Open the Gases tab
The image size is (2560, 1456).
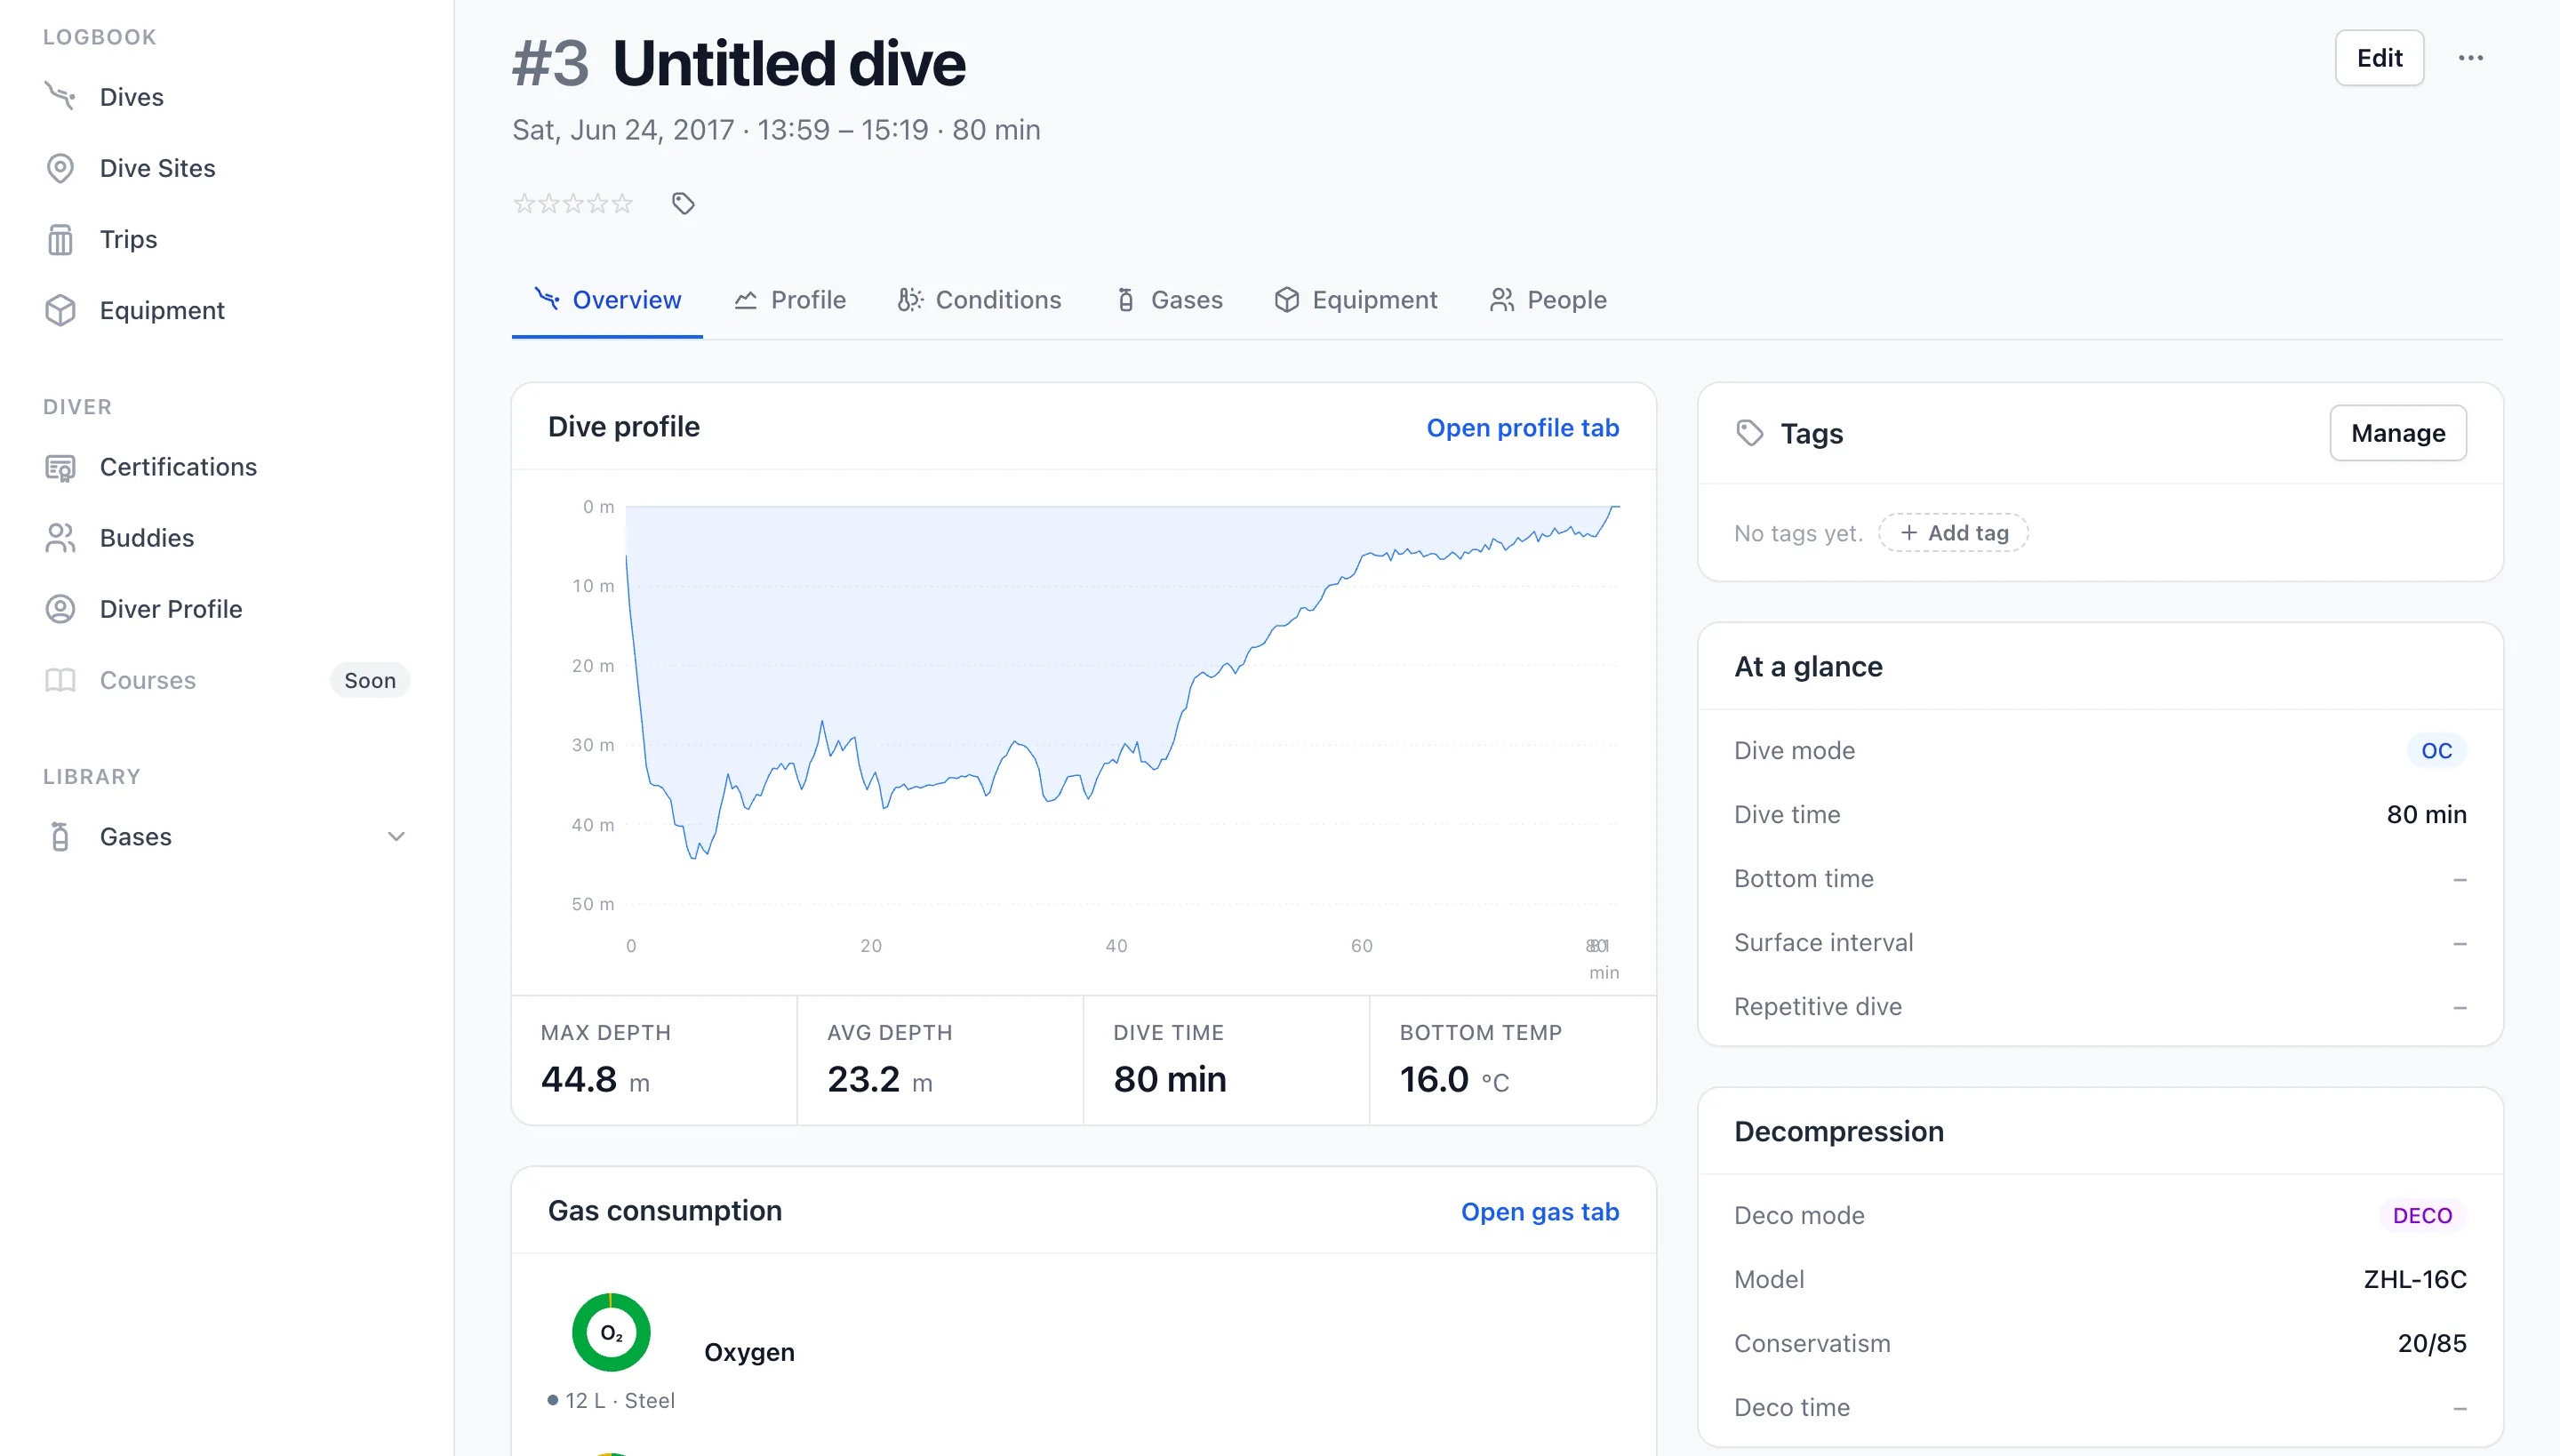(x=1169, y=300)
